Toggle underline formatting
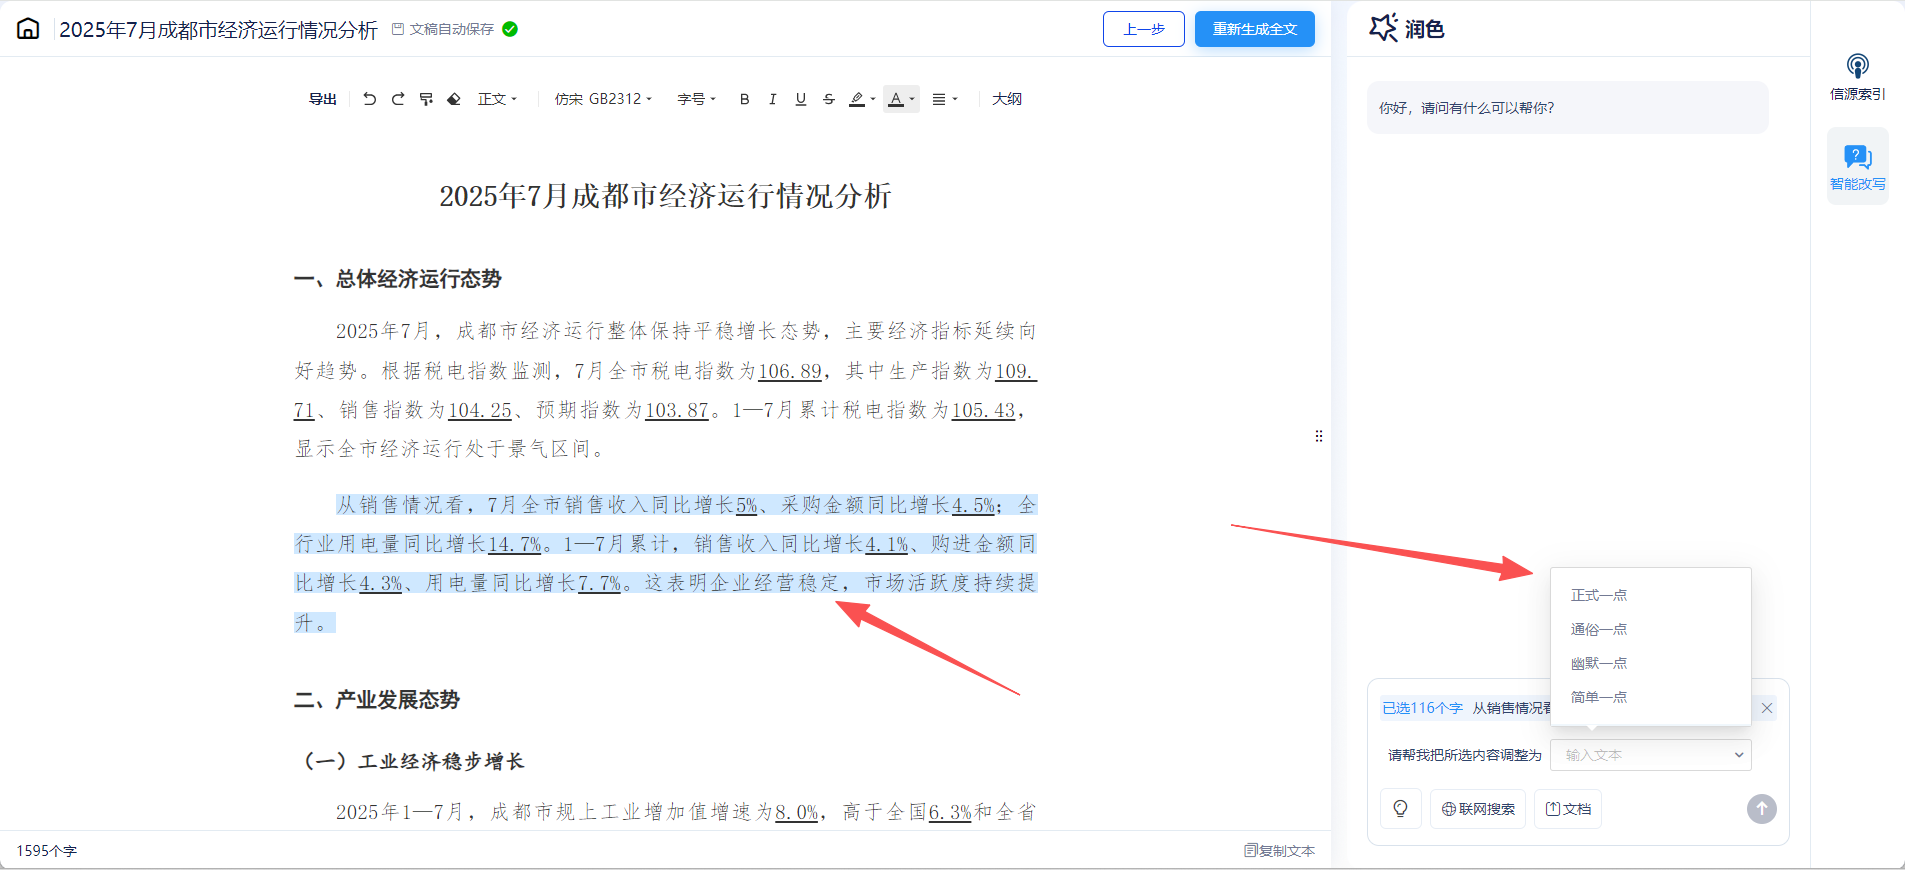 point(800,99)
